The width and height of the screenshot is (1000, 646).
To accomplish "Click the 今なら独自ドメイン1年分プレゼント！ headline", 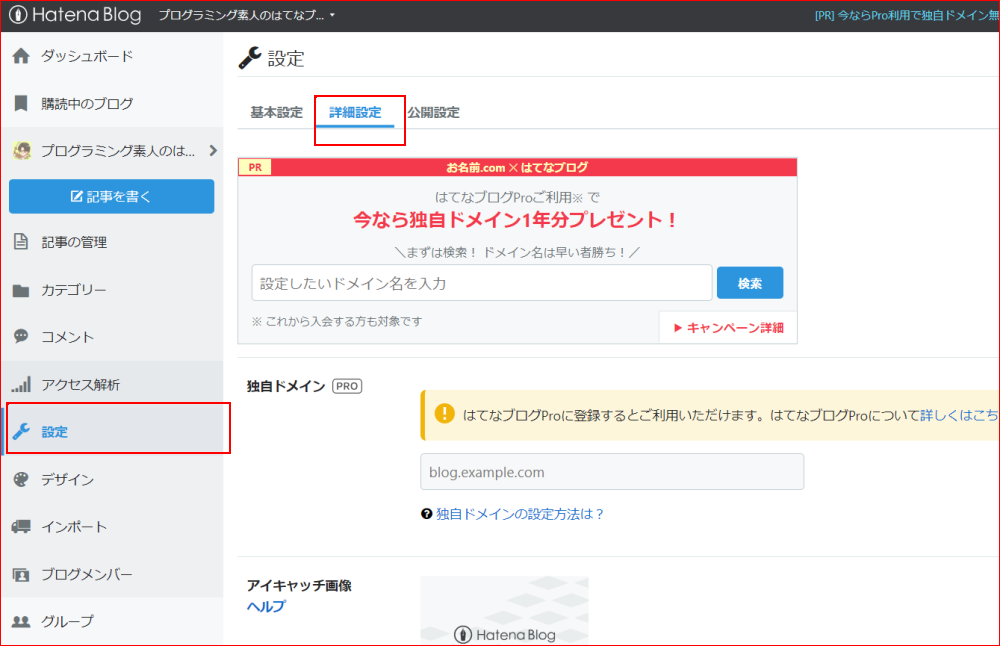I will [x=515, y=220].
